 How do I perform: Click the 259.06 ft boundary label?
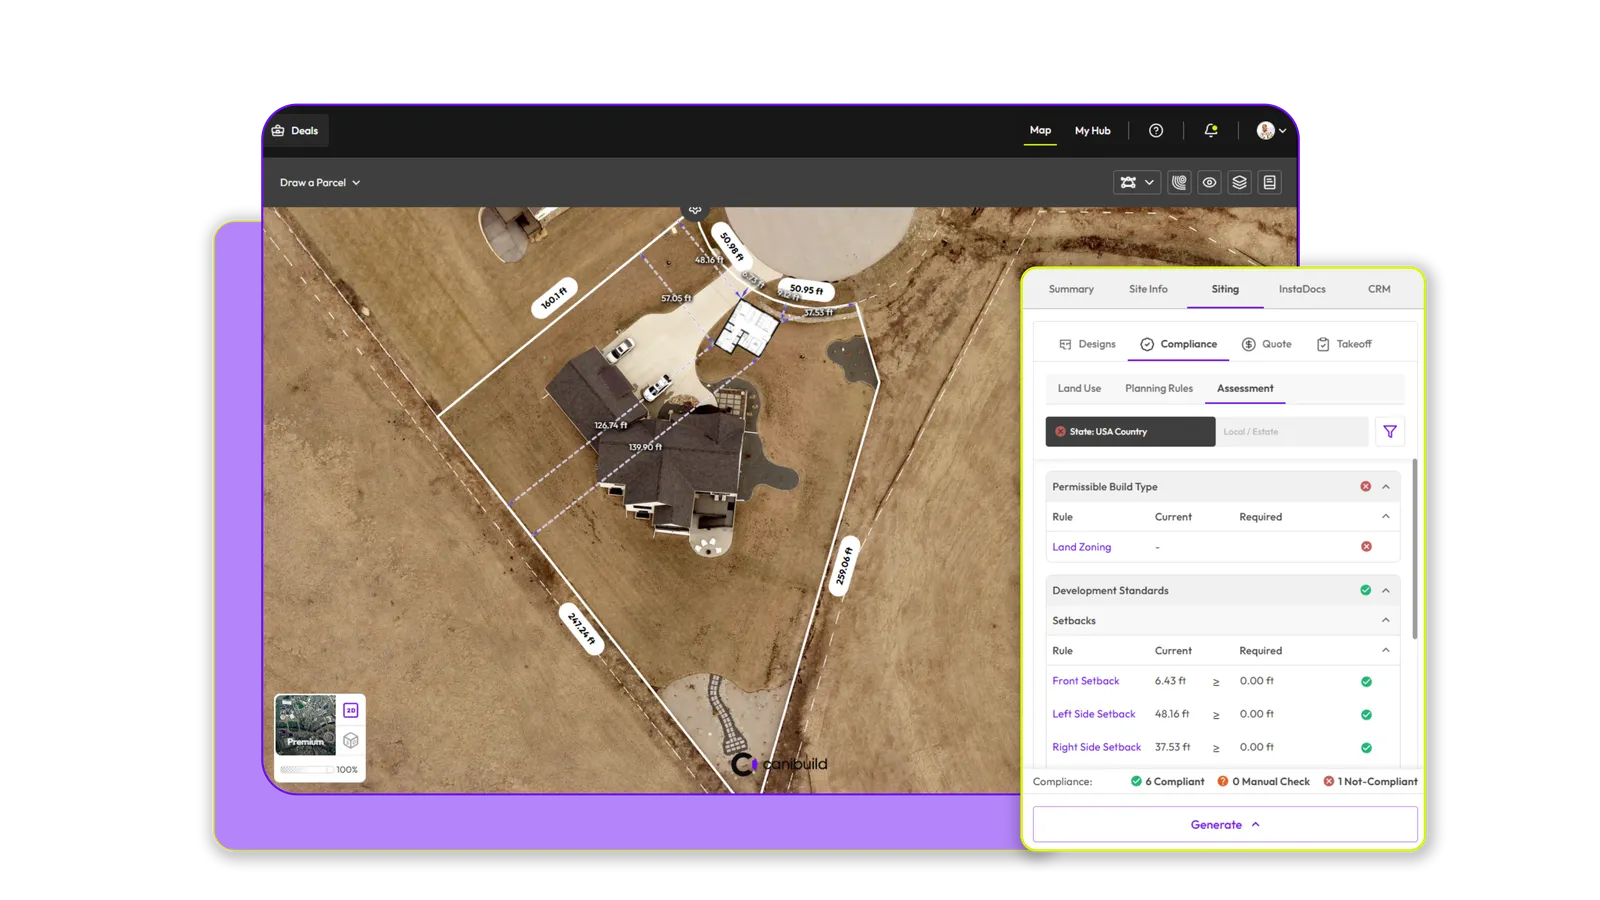coord(845,566)
